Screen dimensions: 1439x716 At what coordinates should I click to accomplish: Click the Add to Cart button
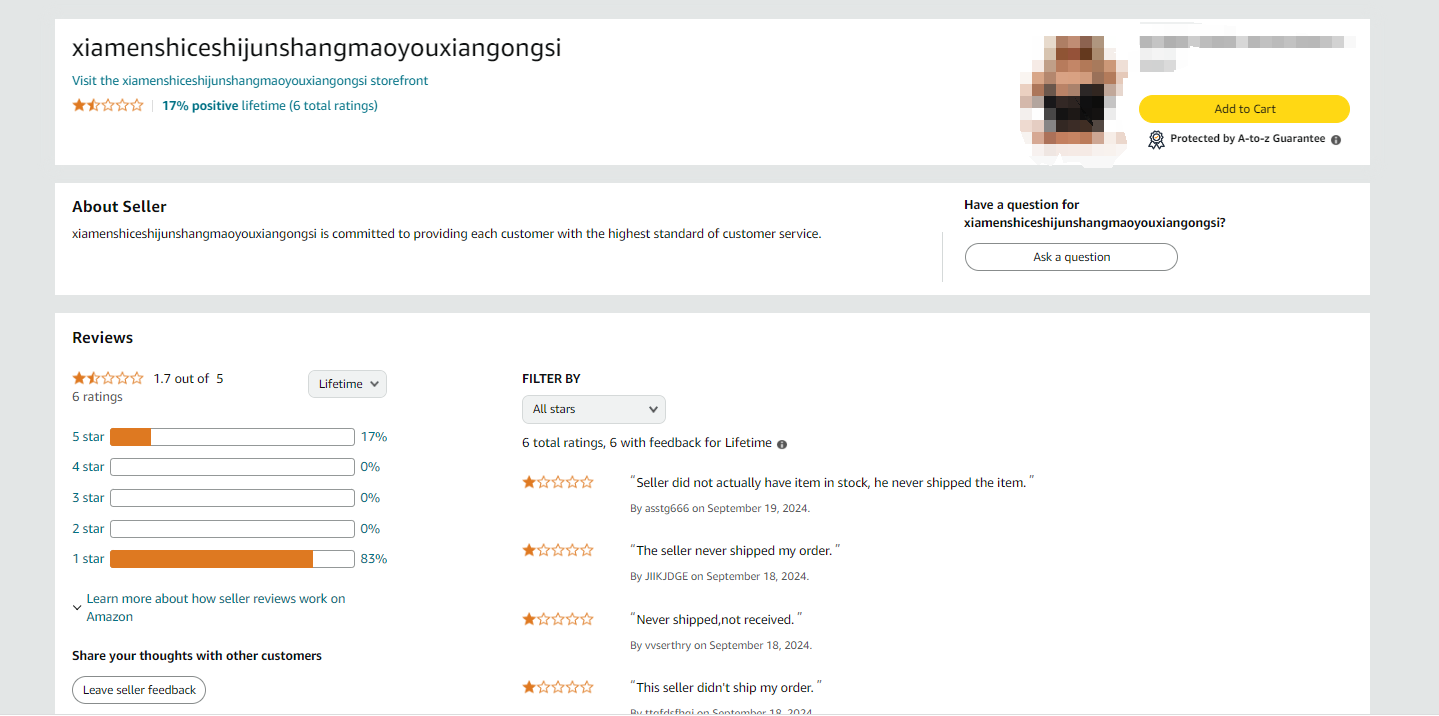coord(1244,109)
